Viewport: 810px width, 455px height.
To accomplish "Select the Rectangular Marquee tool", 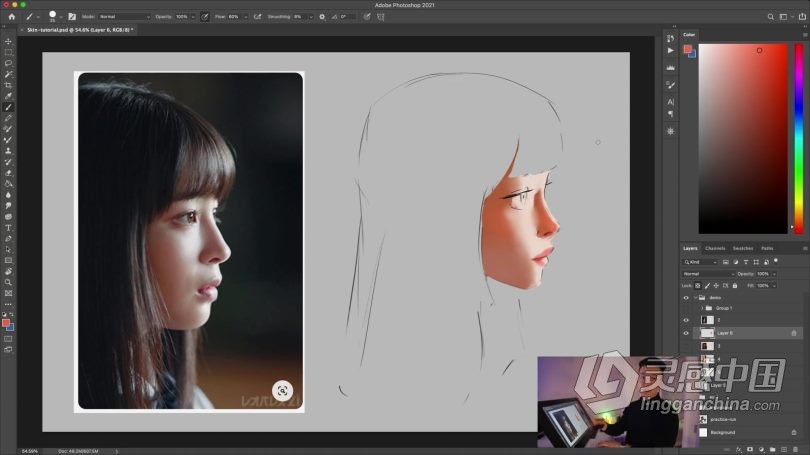I will [8, 52].
